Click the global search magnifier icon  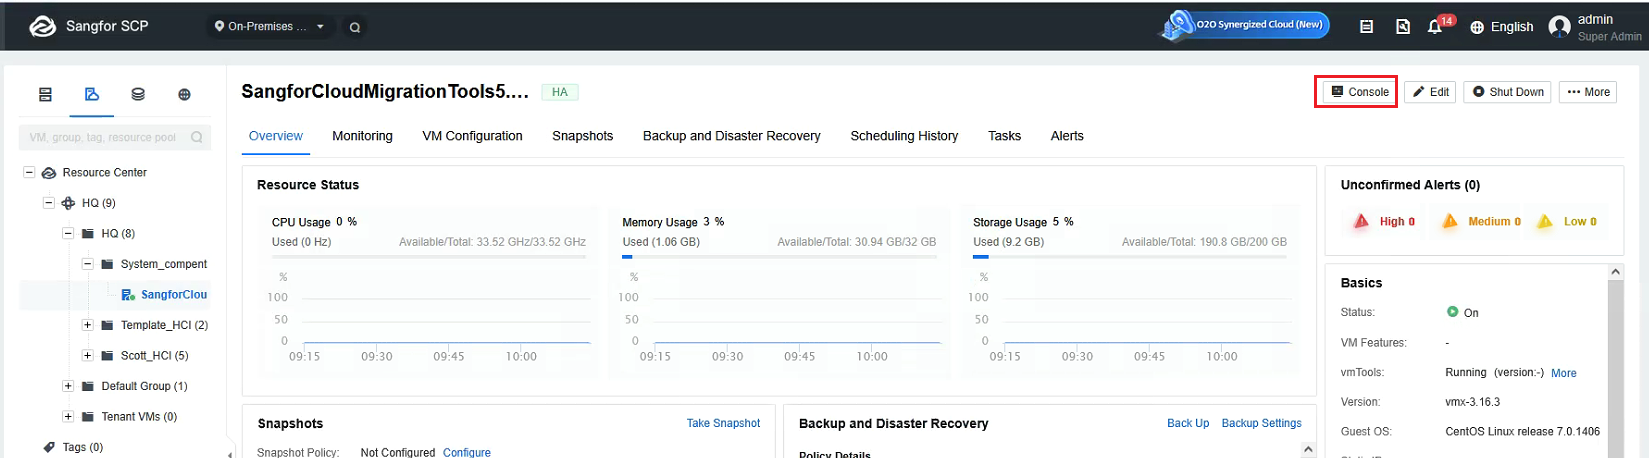coord(354,27)
